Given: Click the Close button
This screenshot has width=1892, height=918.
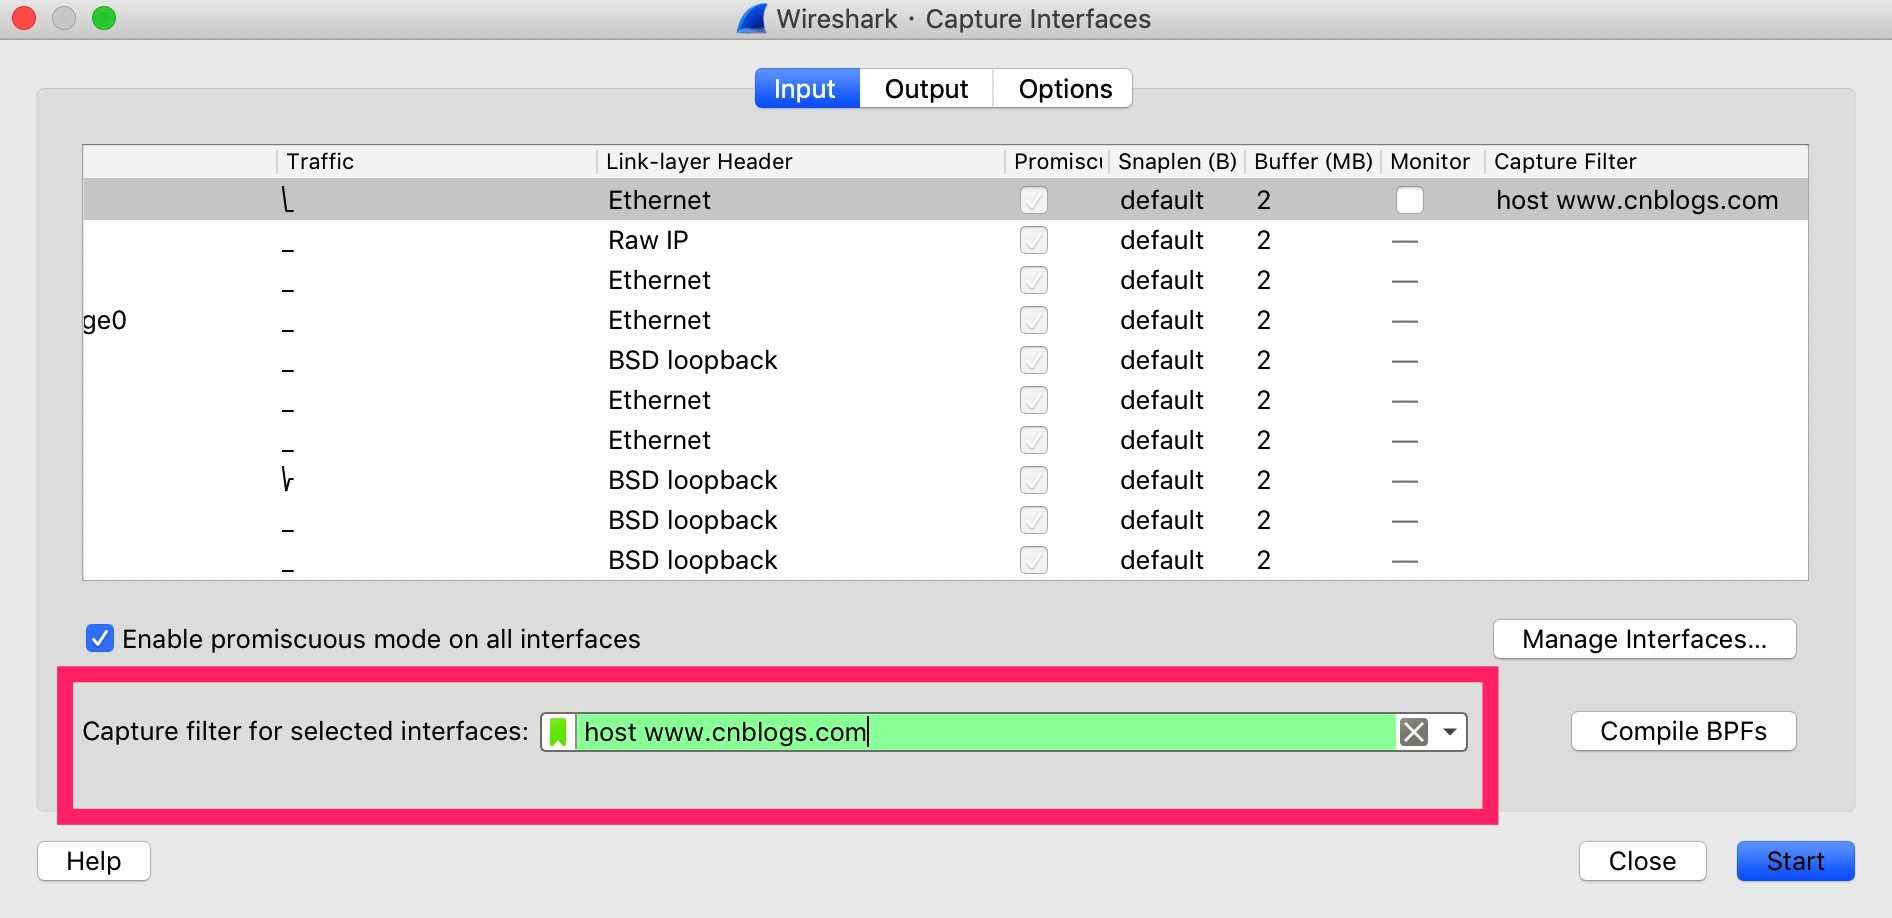Looking at the screenshot, I should 1642,861.
